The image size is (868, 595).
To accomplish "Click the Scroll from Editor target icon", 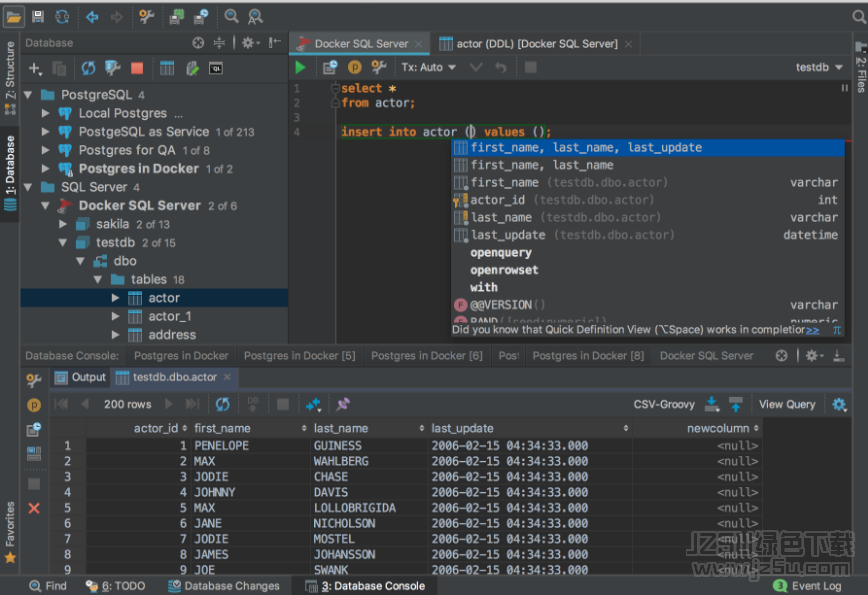I will click(x=198, y=43).
